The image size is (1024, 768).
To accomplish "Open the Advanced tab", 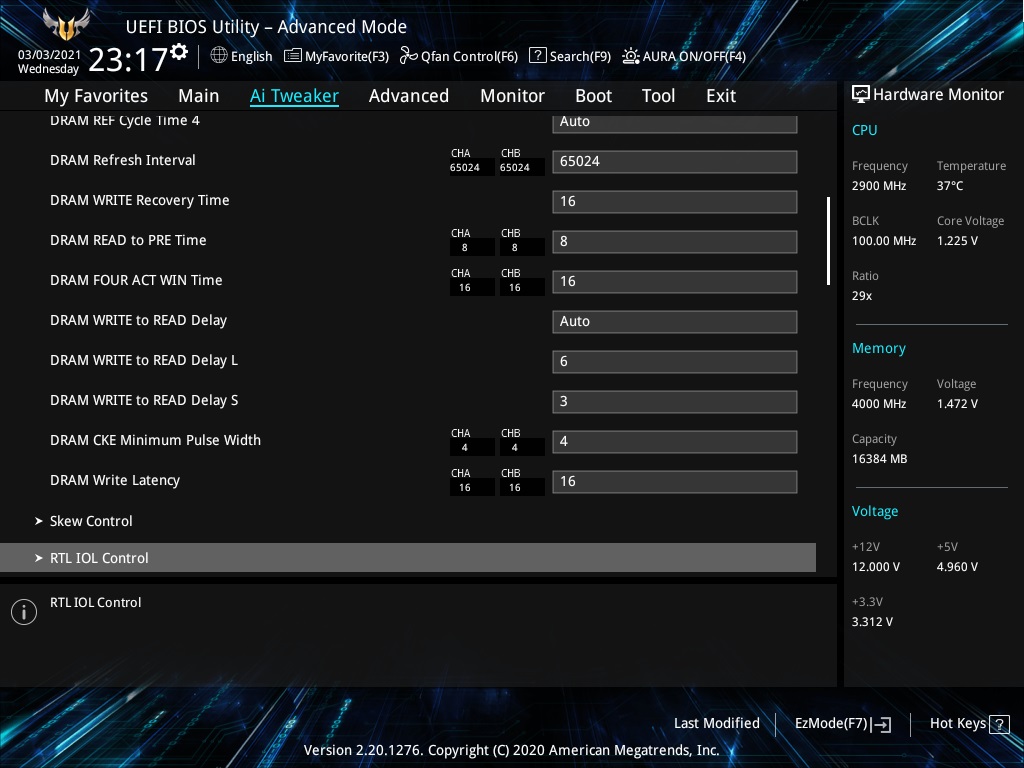I will click(409, 96).
